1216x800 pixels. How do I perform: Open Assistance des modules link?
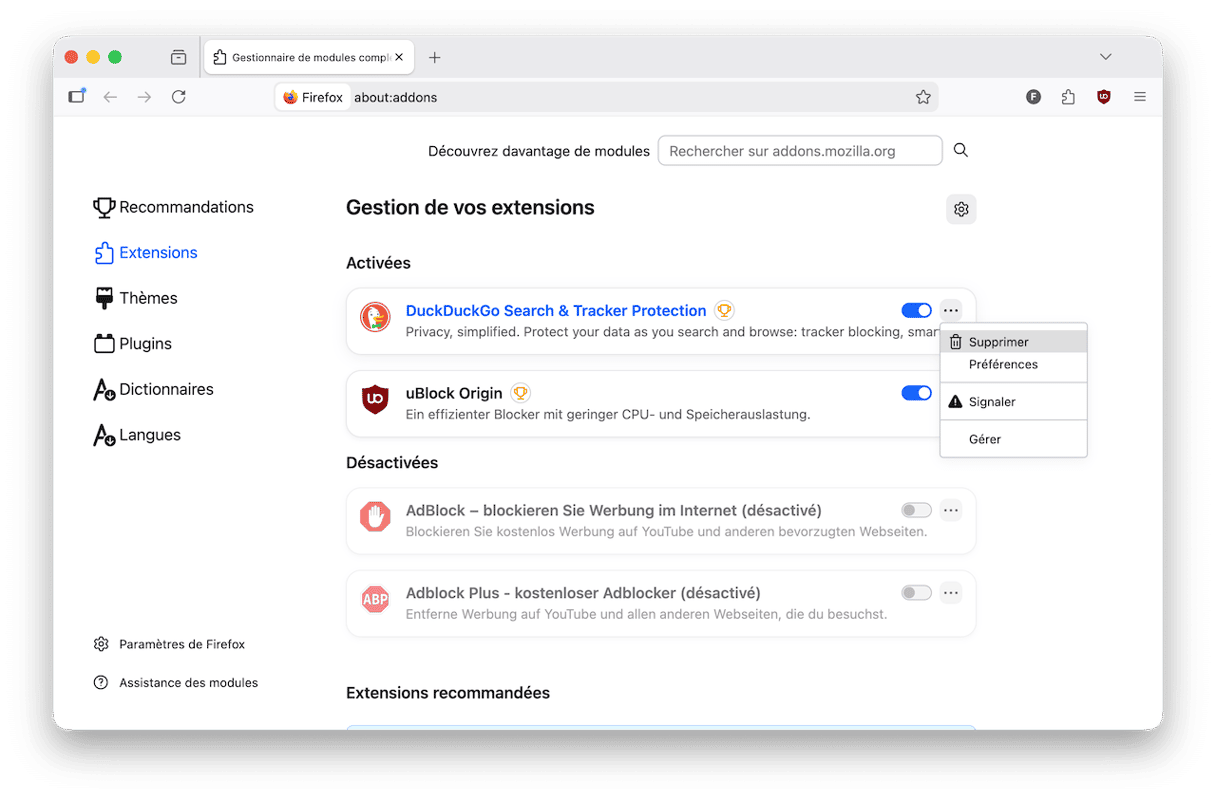(x=176, y=683)
